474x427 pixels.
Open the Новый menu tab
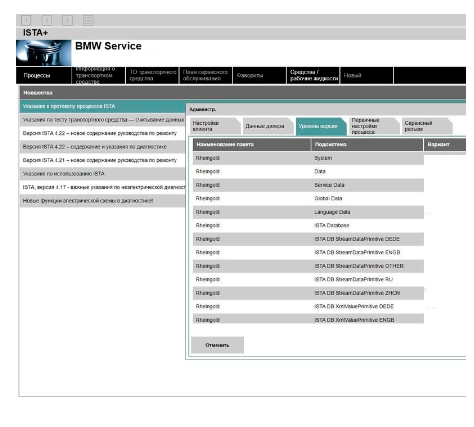[367, 75]
